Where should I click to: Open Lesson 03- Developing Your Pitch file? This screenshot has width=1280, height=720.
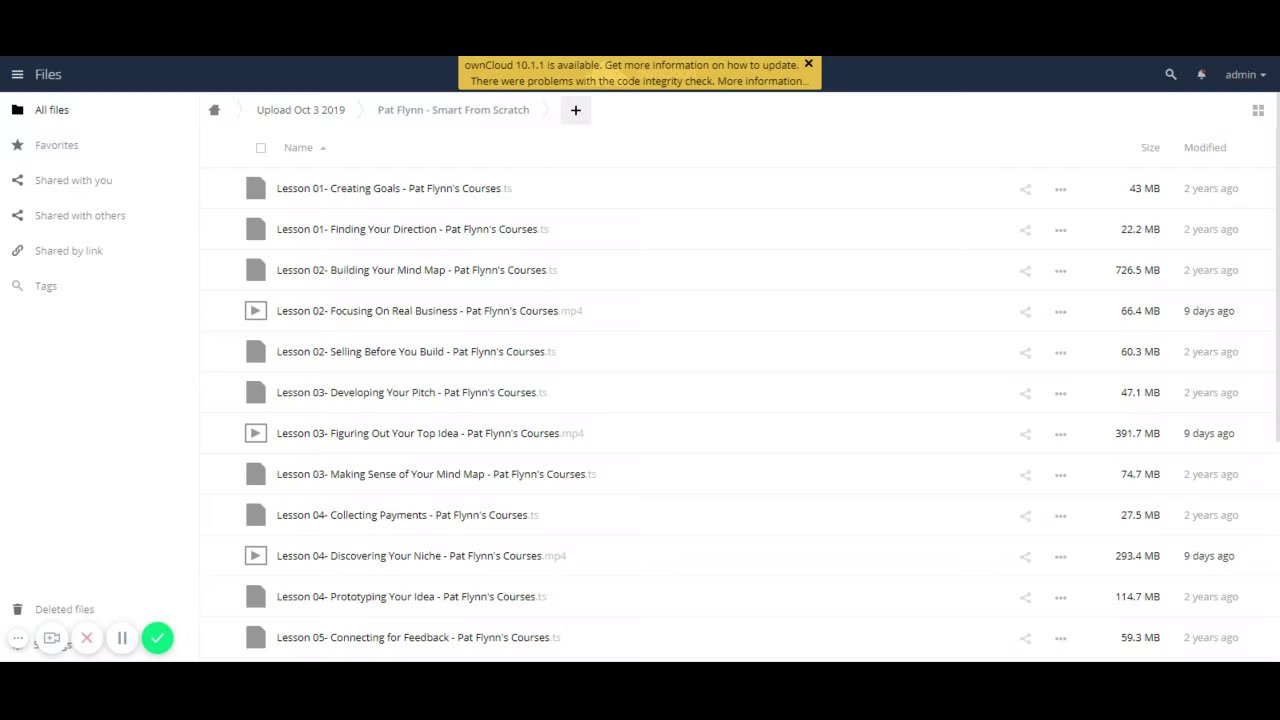[412, 392]
